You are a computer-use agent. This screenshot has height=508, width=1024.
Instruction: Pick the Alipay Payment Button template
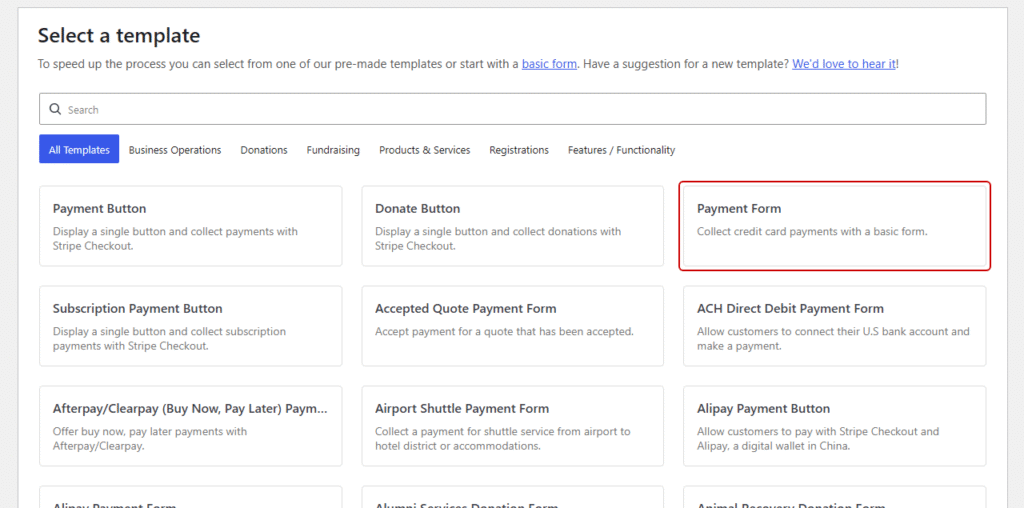(835, 426)
